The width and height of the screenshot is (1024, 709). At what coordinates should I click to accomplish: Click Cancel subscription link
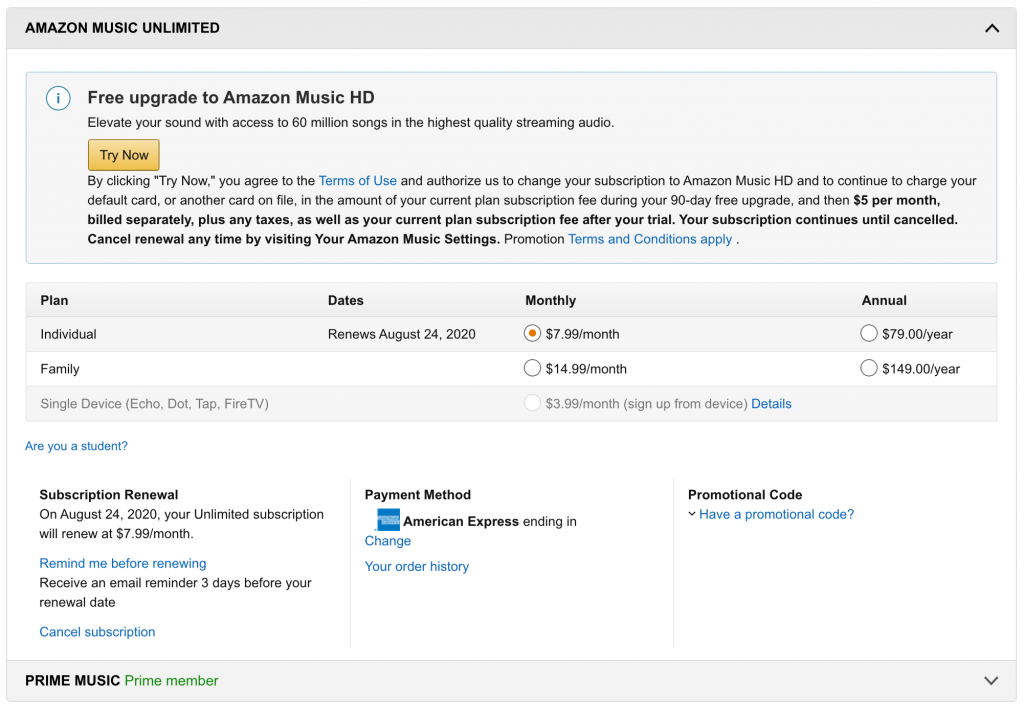pyautogui.click(x=97, y=632)
